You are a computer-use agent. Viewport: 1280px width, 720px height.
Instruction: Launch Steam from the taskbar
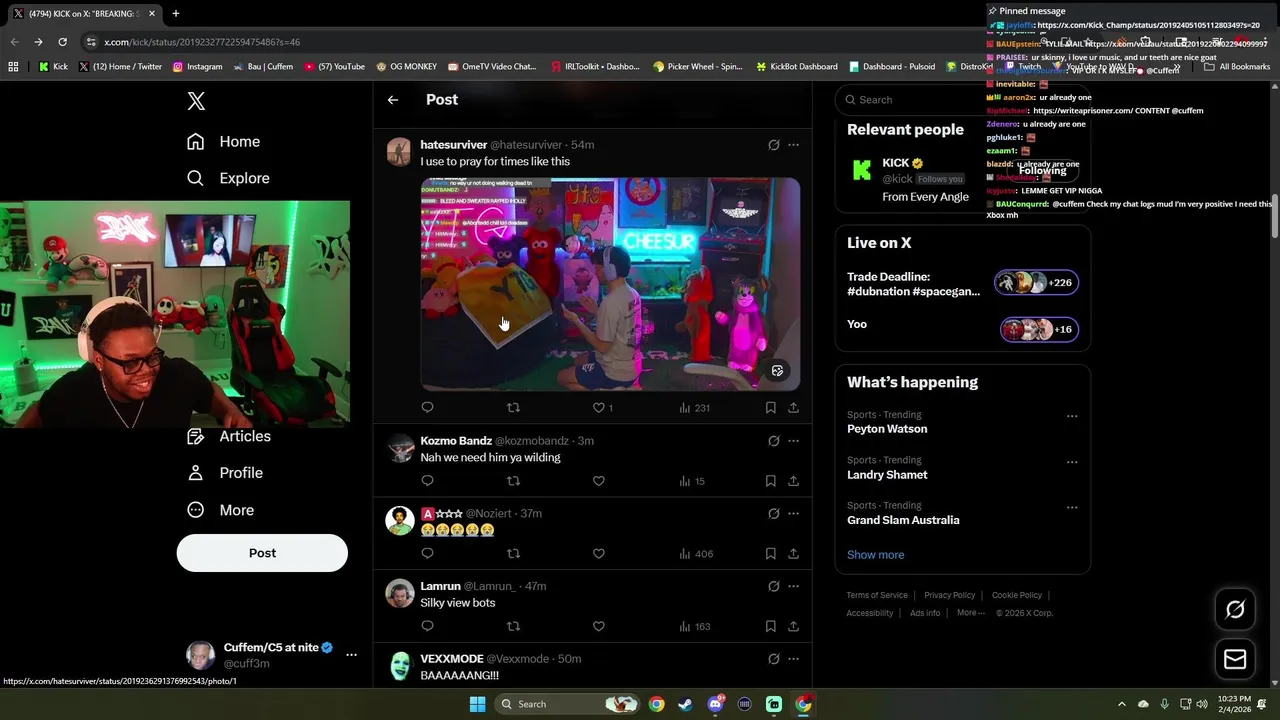tap(685, 704)
